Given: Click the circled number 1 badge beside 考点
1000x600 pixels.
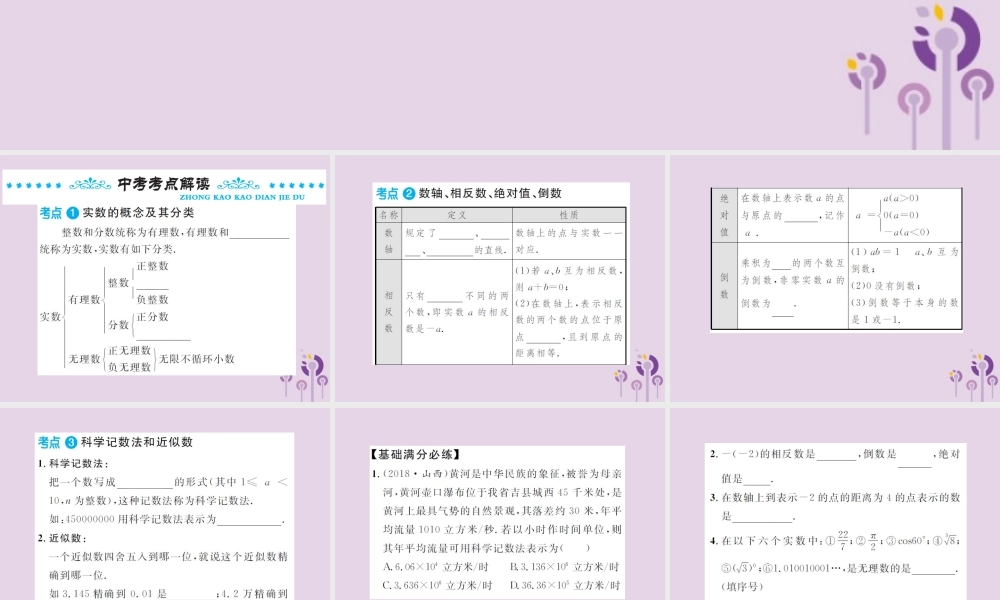Looking at the screenshot, I should 72,213.
